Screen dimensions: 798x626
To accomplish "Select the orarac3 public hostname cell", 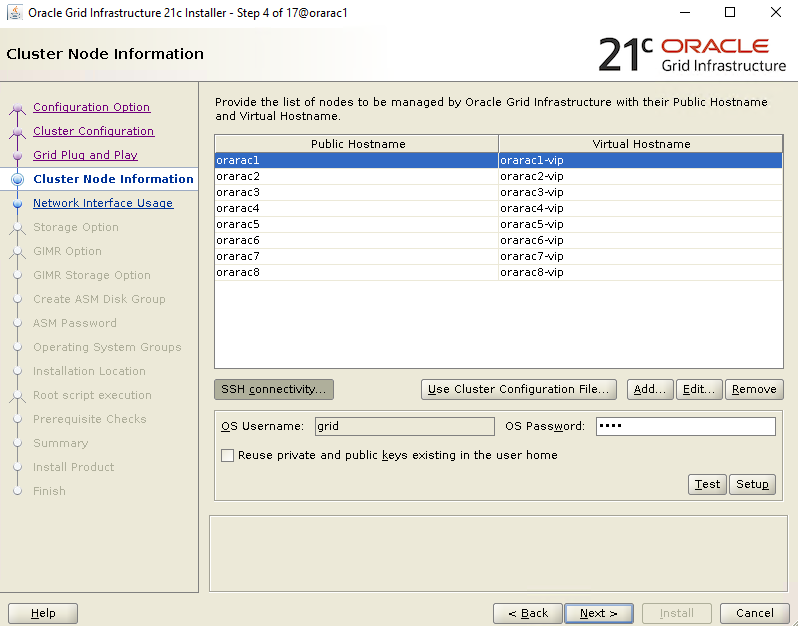I will tap(356, 192).
